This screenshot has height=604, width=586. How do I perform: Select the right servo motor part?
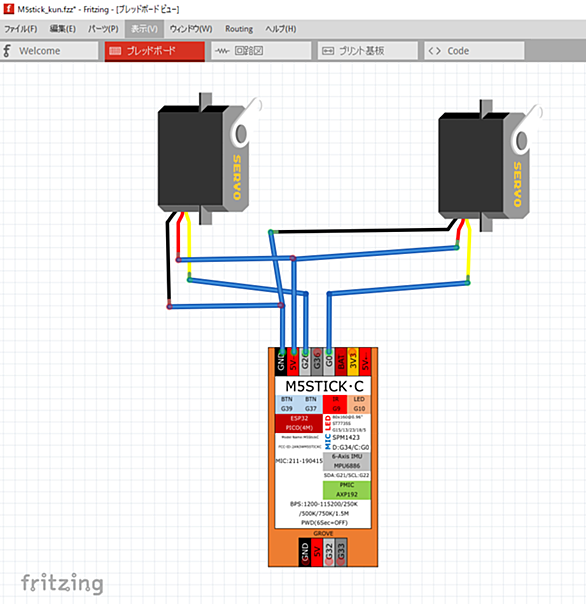pyautogui.click(x=484, y=166)
